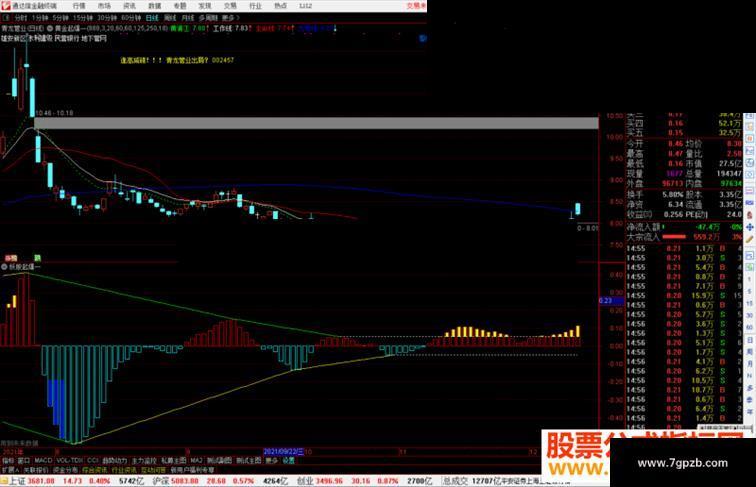Click the refresh-style sidebar icon beside 最低 row
Screen dimensions: 756x487
pyautogui.click(x=750, y=163)
